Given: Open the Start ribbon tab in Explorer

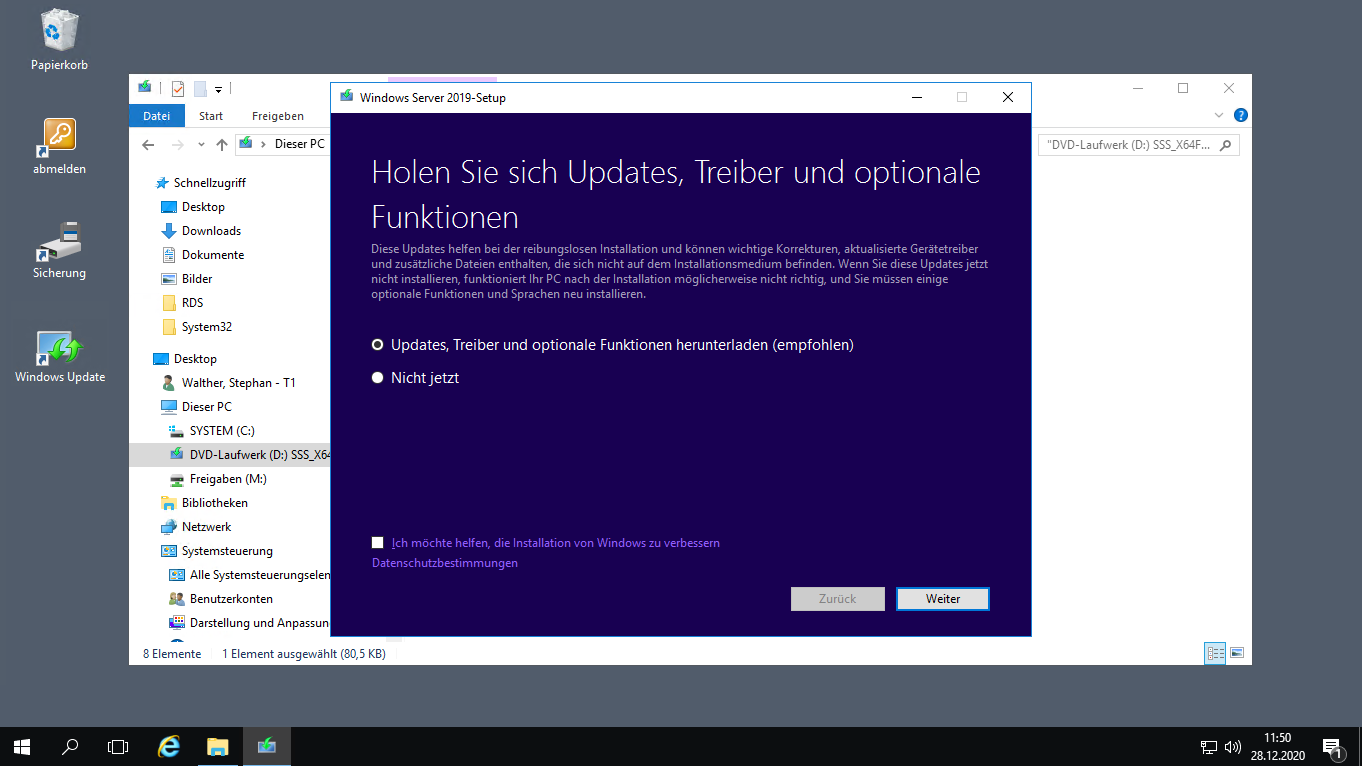Looking at the screenshot, I should tap(211, 116).
